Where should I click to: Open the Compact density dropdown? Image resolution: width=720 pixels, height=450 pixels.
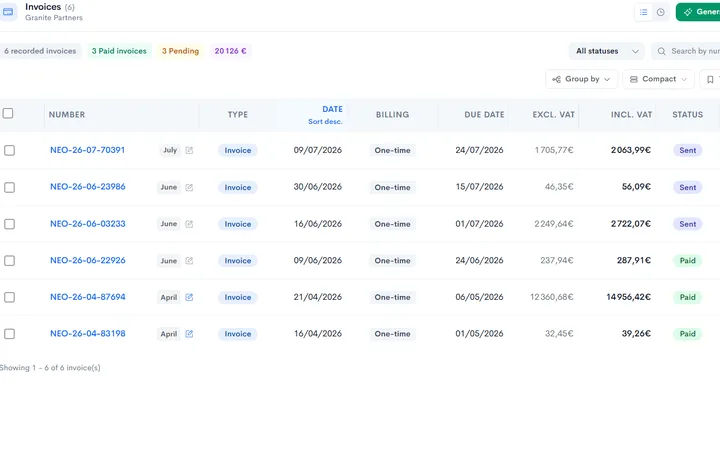[x=658, y=79]
